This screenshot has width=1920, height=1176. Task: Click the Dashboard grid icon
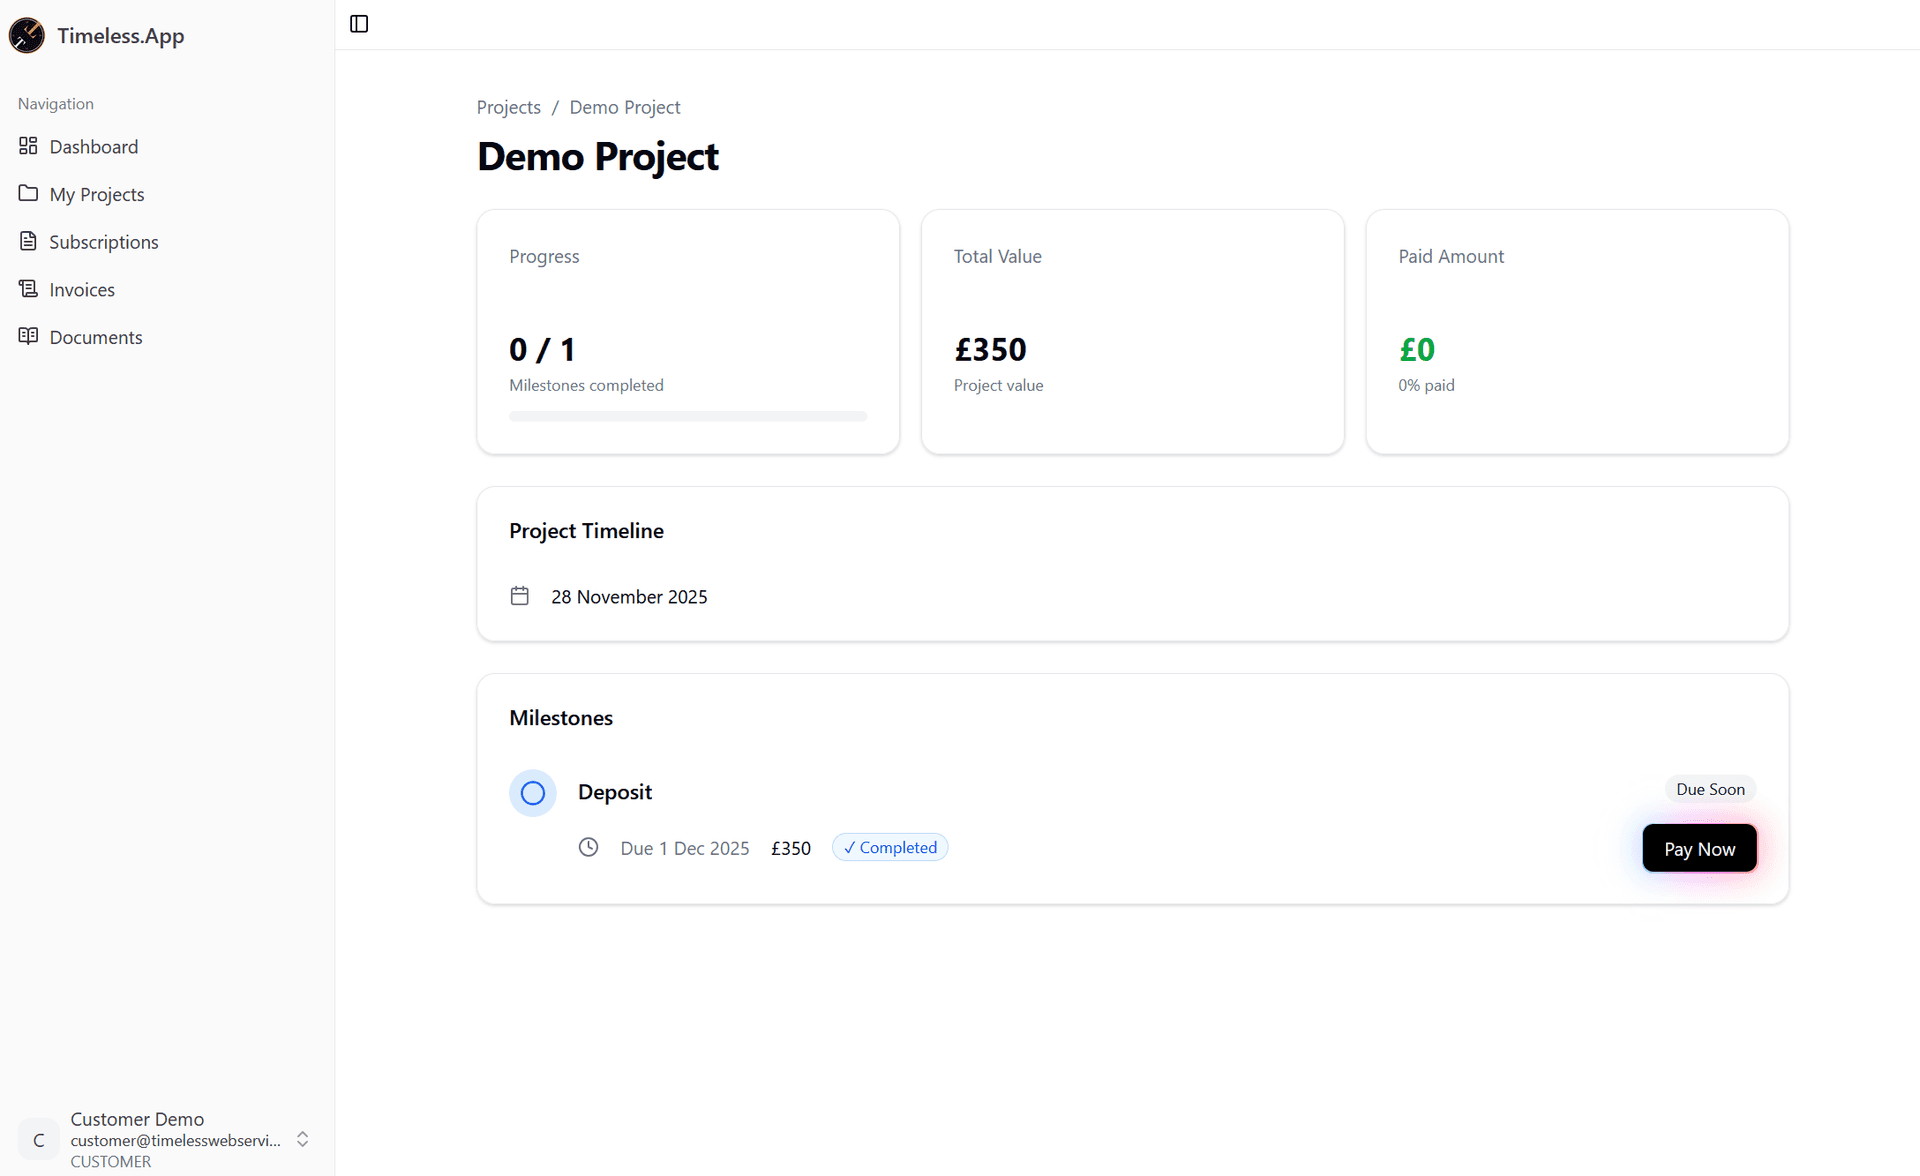[29, 146]
